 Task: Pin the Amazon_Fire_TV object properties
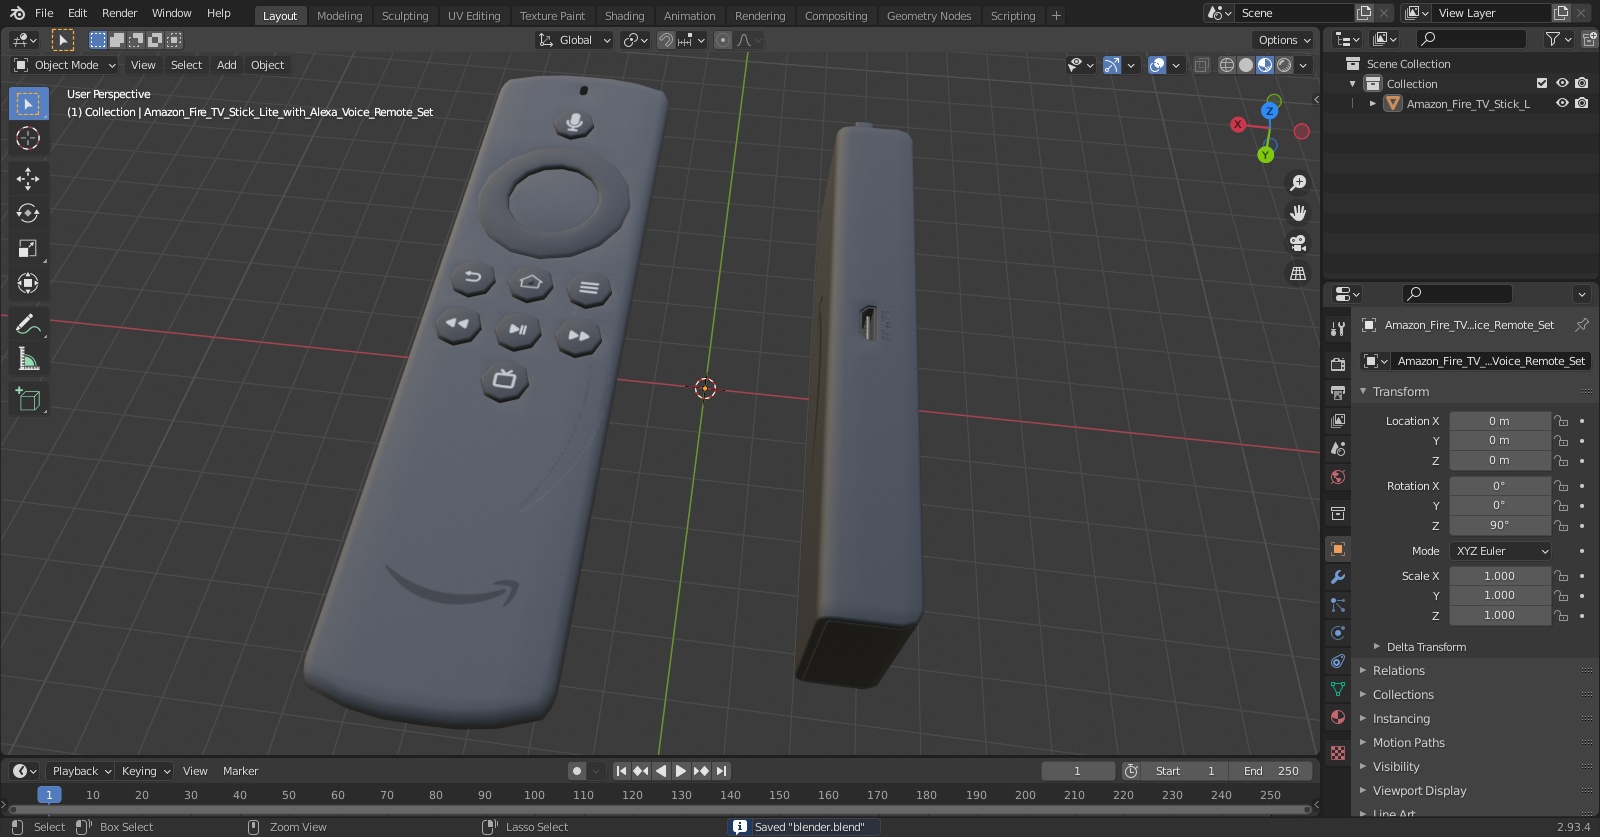(1582, 325)
